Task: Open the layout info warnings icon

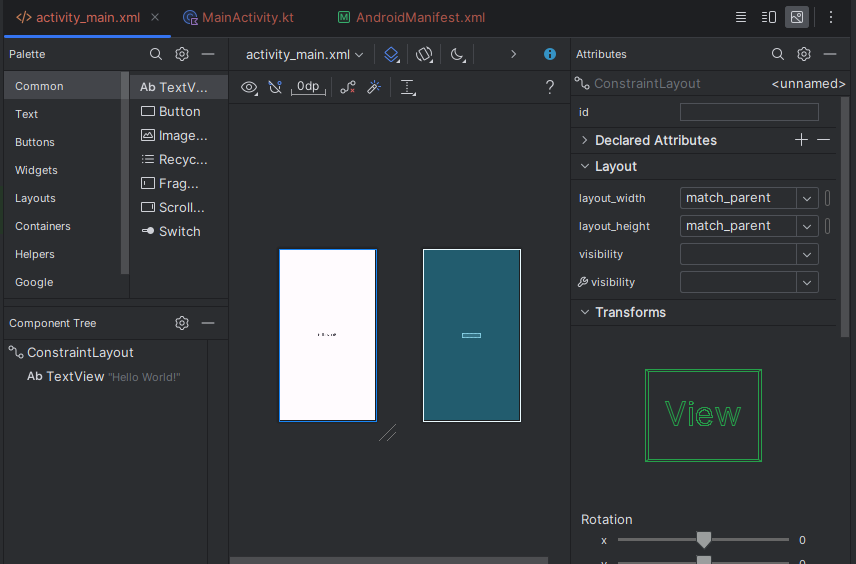Action: pyautogui.click(x=550, y=54)
